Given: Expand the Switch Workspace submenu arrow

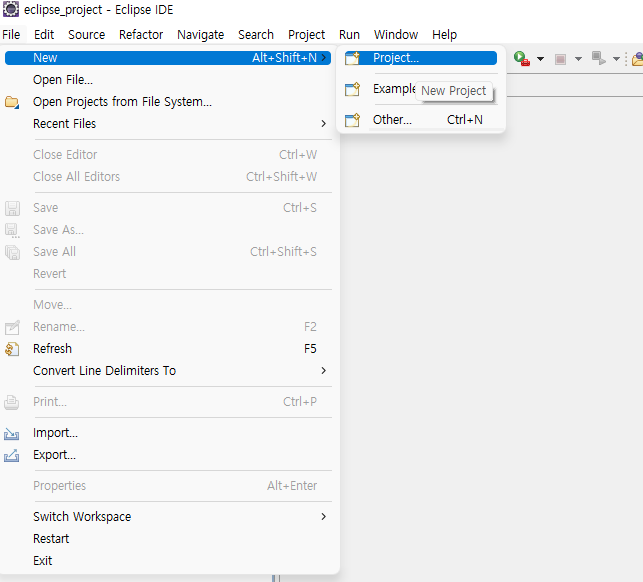Looking at the screenshot, I should tap(324, 517).
